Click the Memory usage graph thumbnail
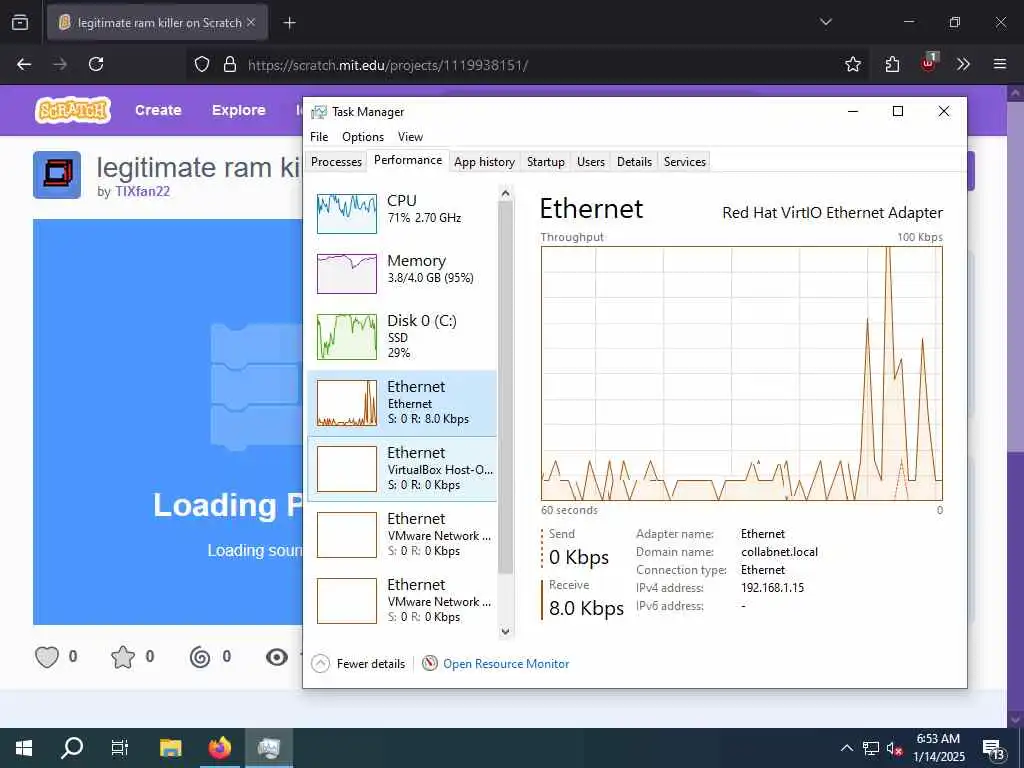Viewport: 1024px width, 768px height. coord(347,274)
